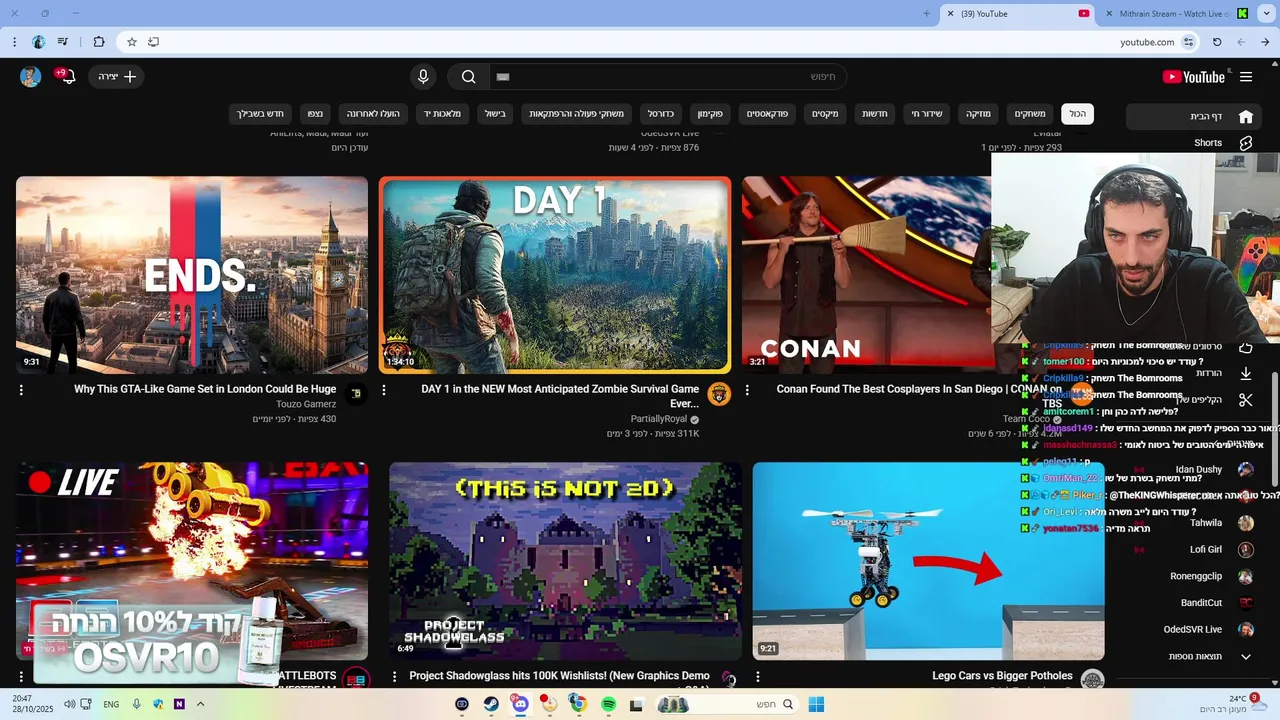Select the פודקאסטים filter chip
This screenshot has width=1280, height=720.
[768, 114]
